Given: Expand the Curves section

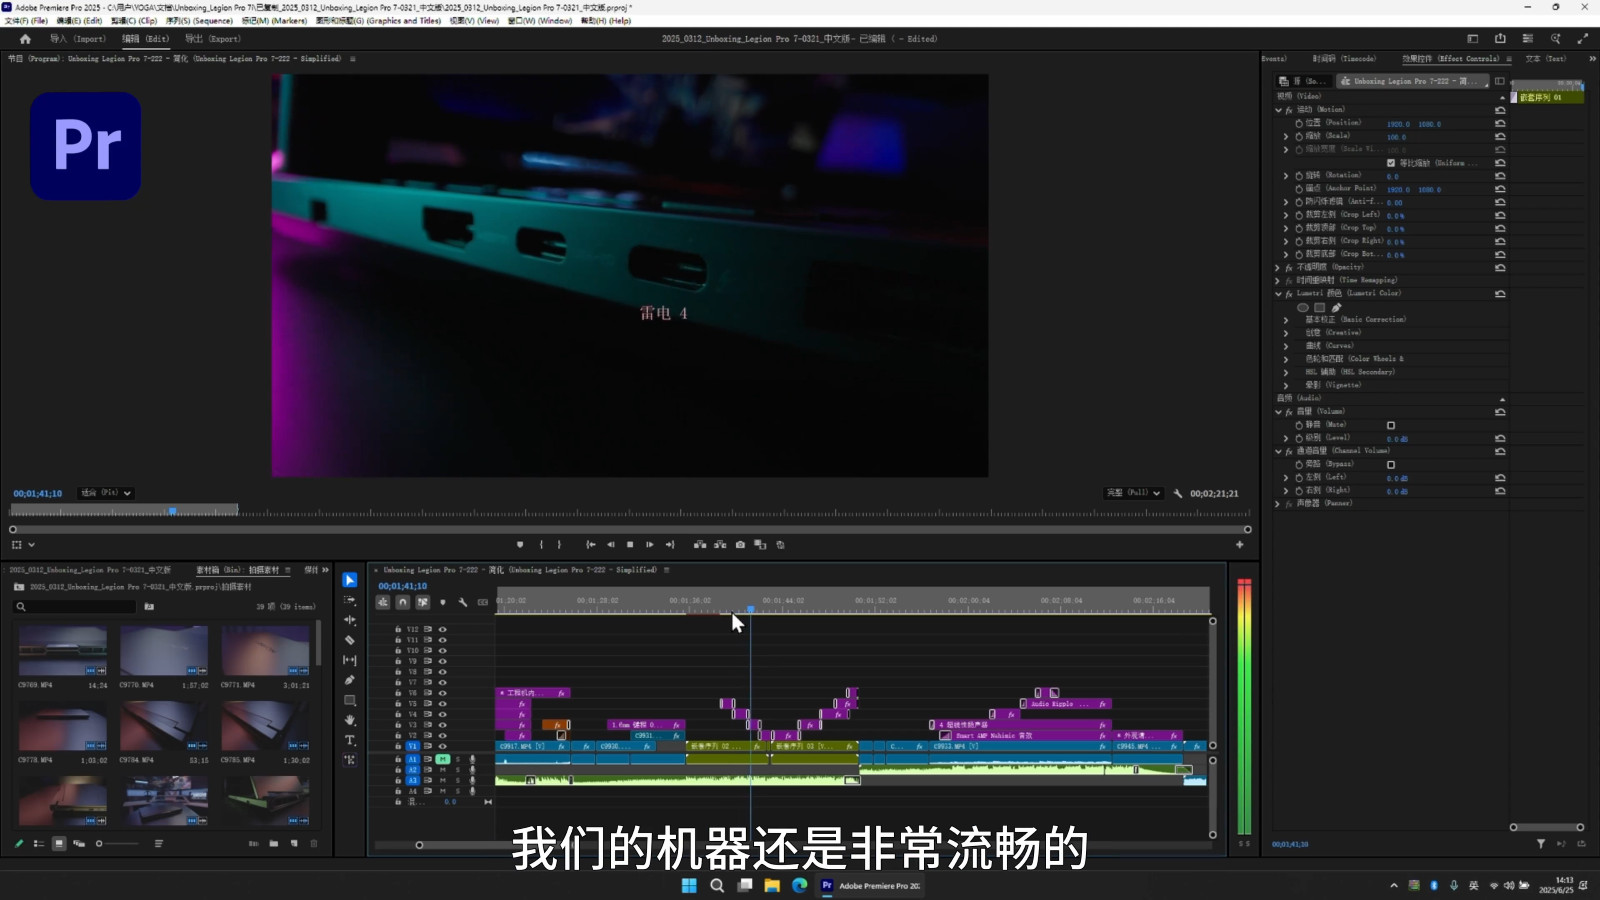Looking at the screenshot, I should pyautogui.click(x=1286, y=346).
